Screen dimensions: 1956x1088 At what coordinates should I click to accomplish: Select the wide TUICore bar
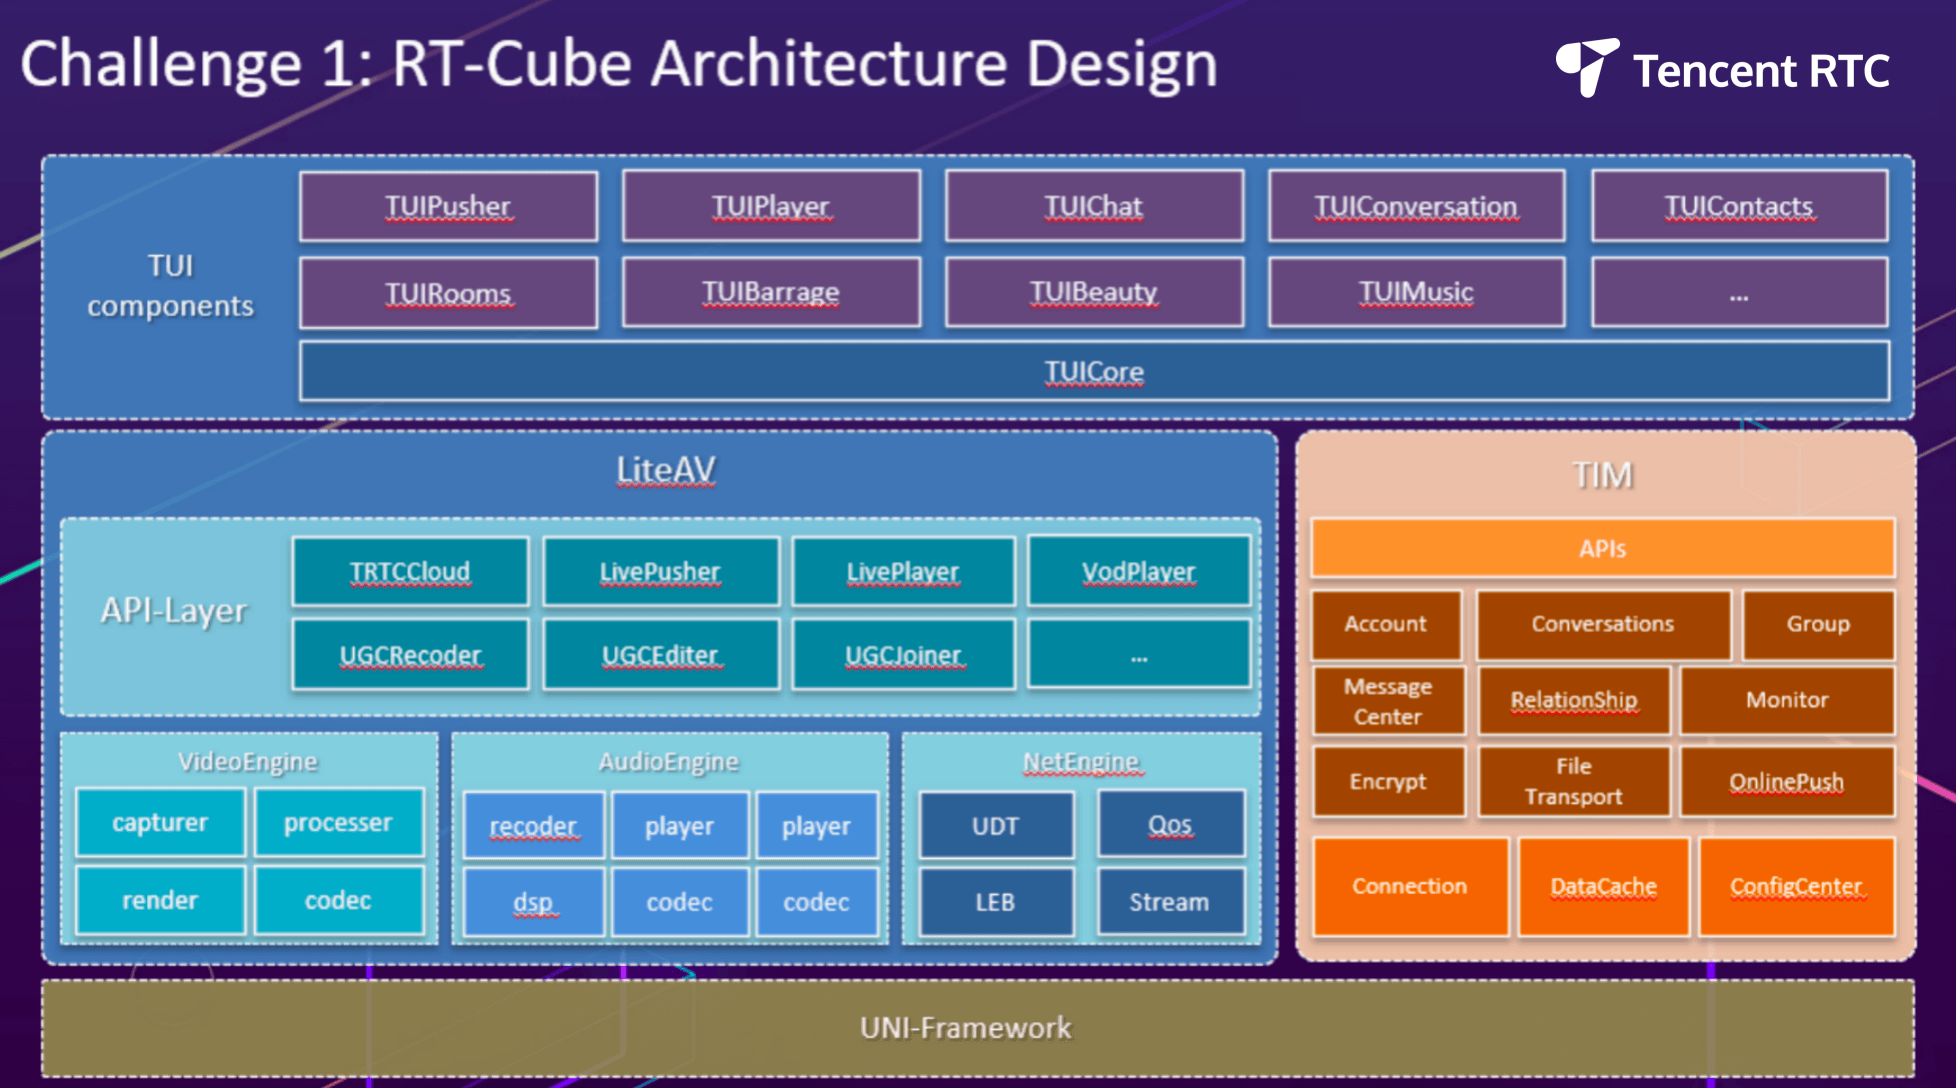[x=1094, y=371]
